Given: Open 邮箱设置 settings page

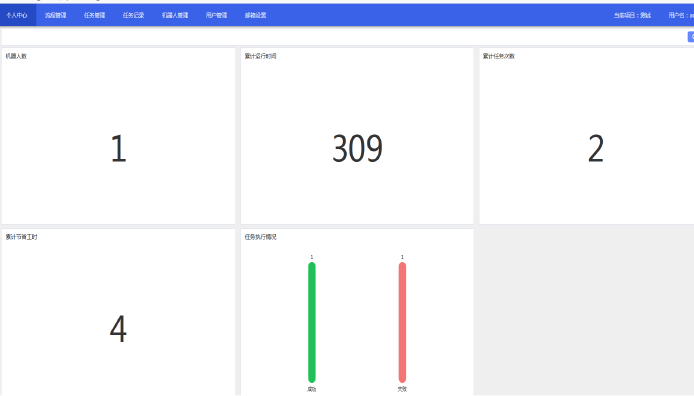Looking at the screenshot, I should 255,15.
